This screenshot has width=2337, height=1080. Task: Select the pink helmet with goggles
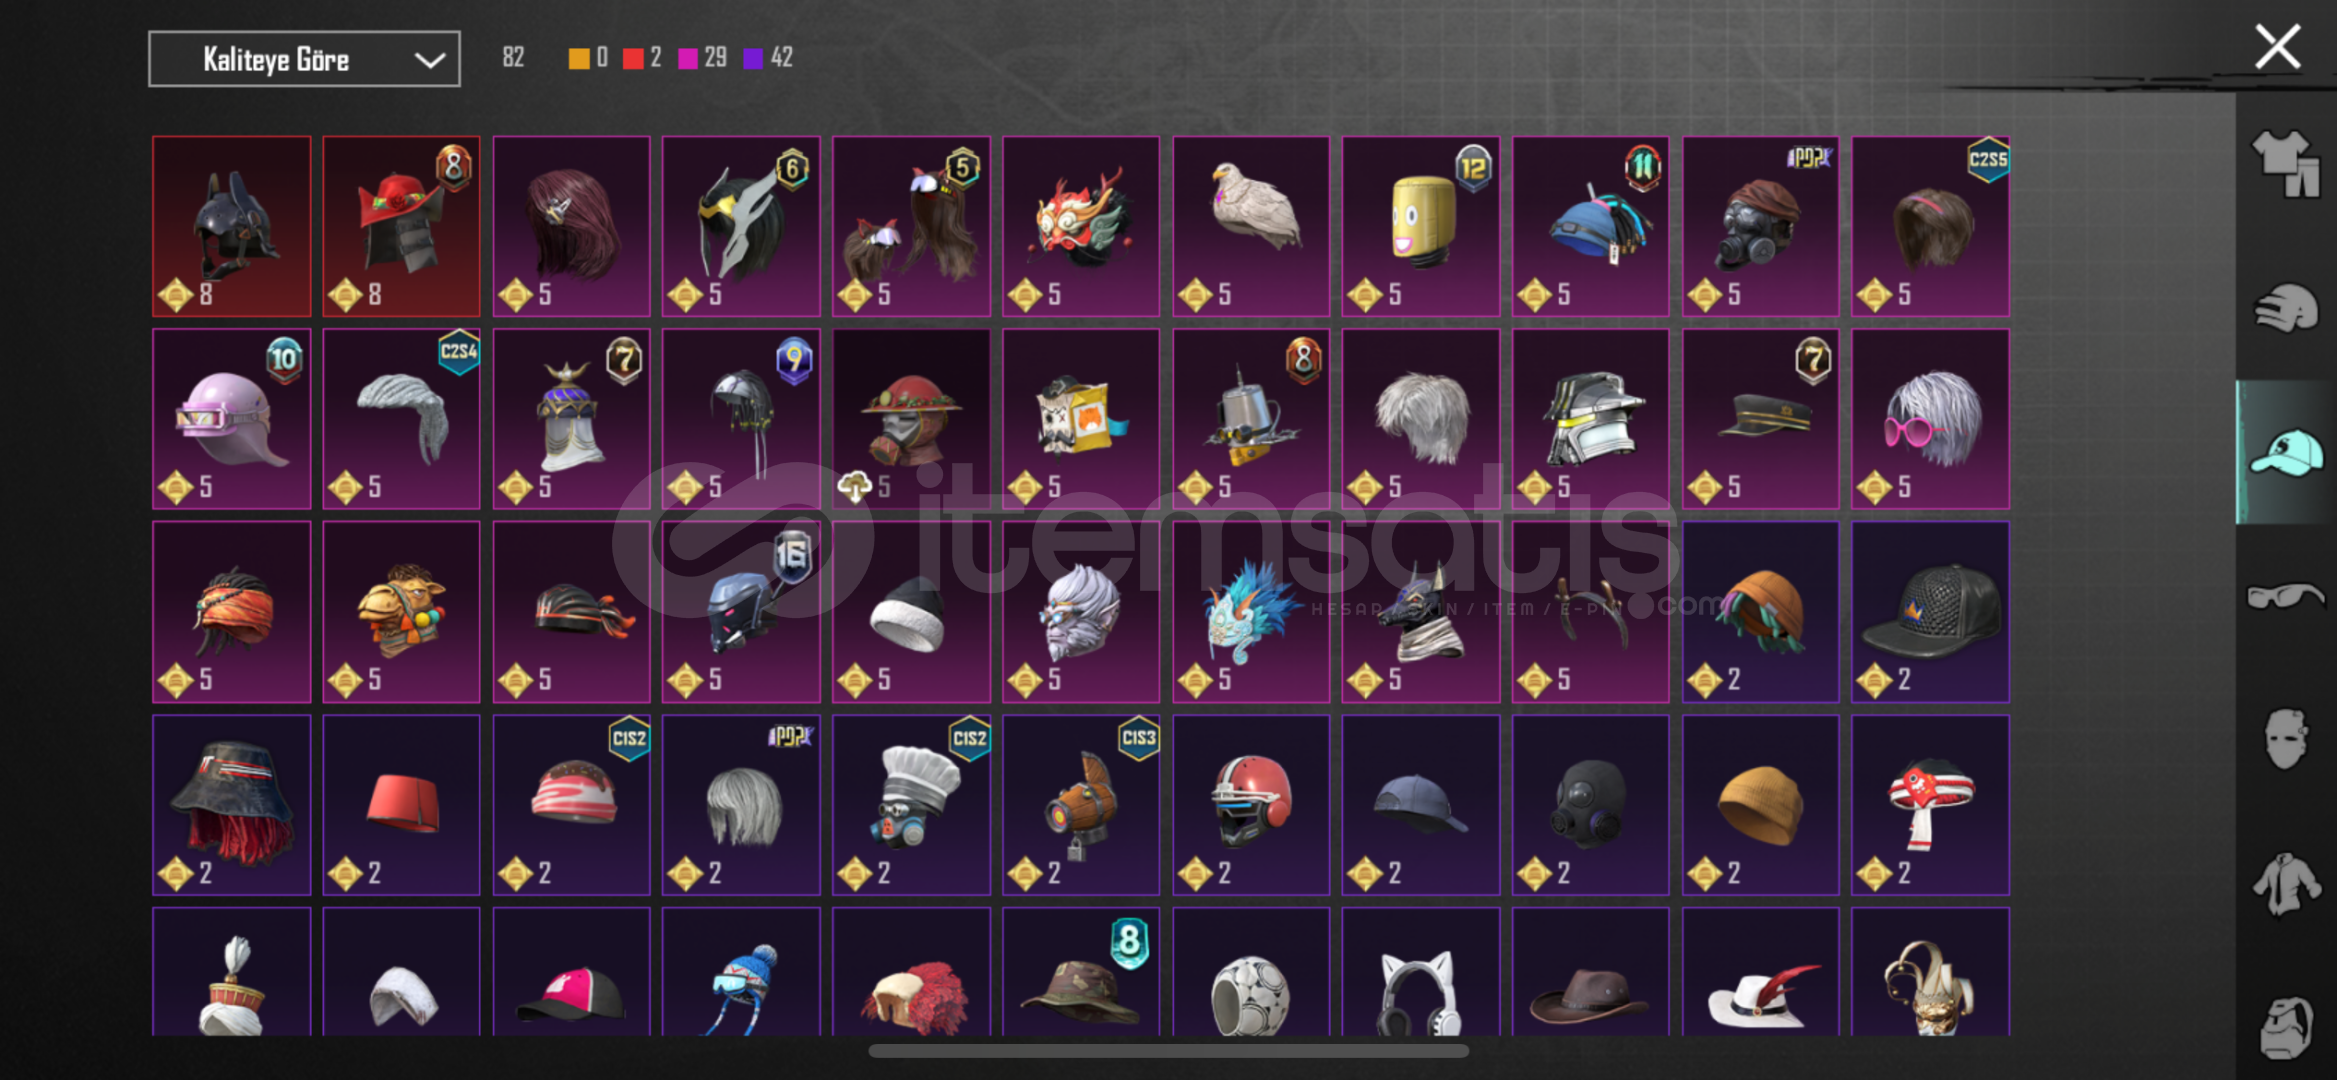tap(231, 419)
